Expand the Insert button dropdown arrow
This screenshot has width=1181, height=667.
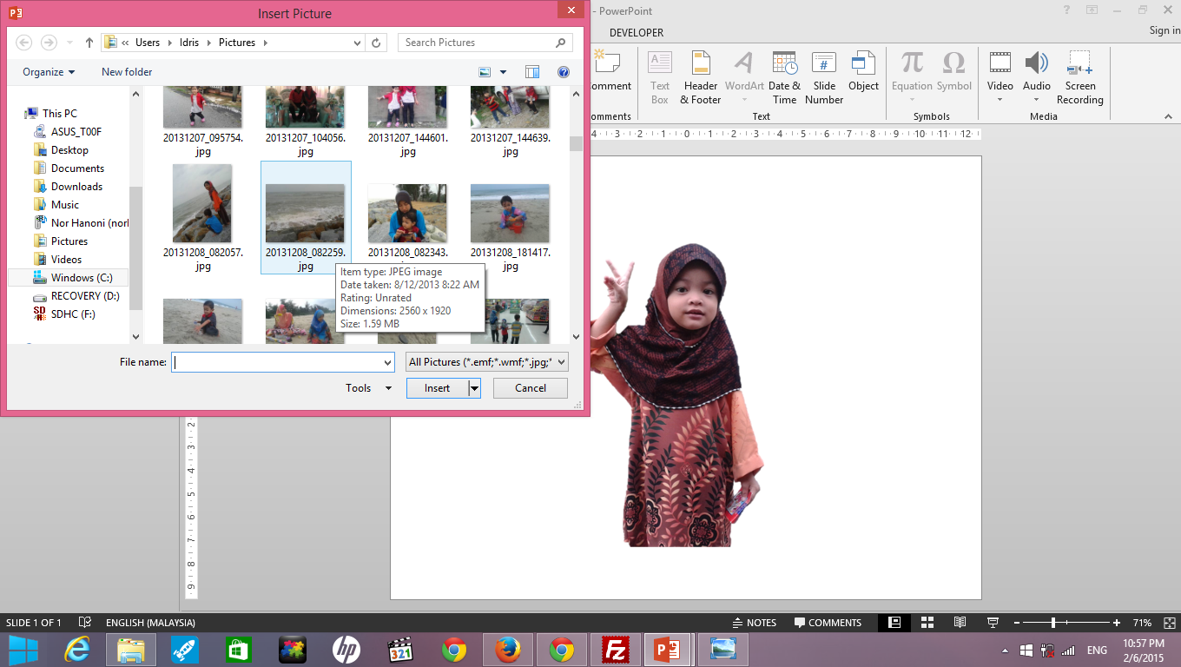[x=474, y=388]
